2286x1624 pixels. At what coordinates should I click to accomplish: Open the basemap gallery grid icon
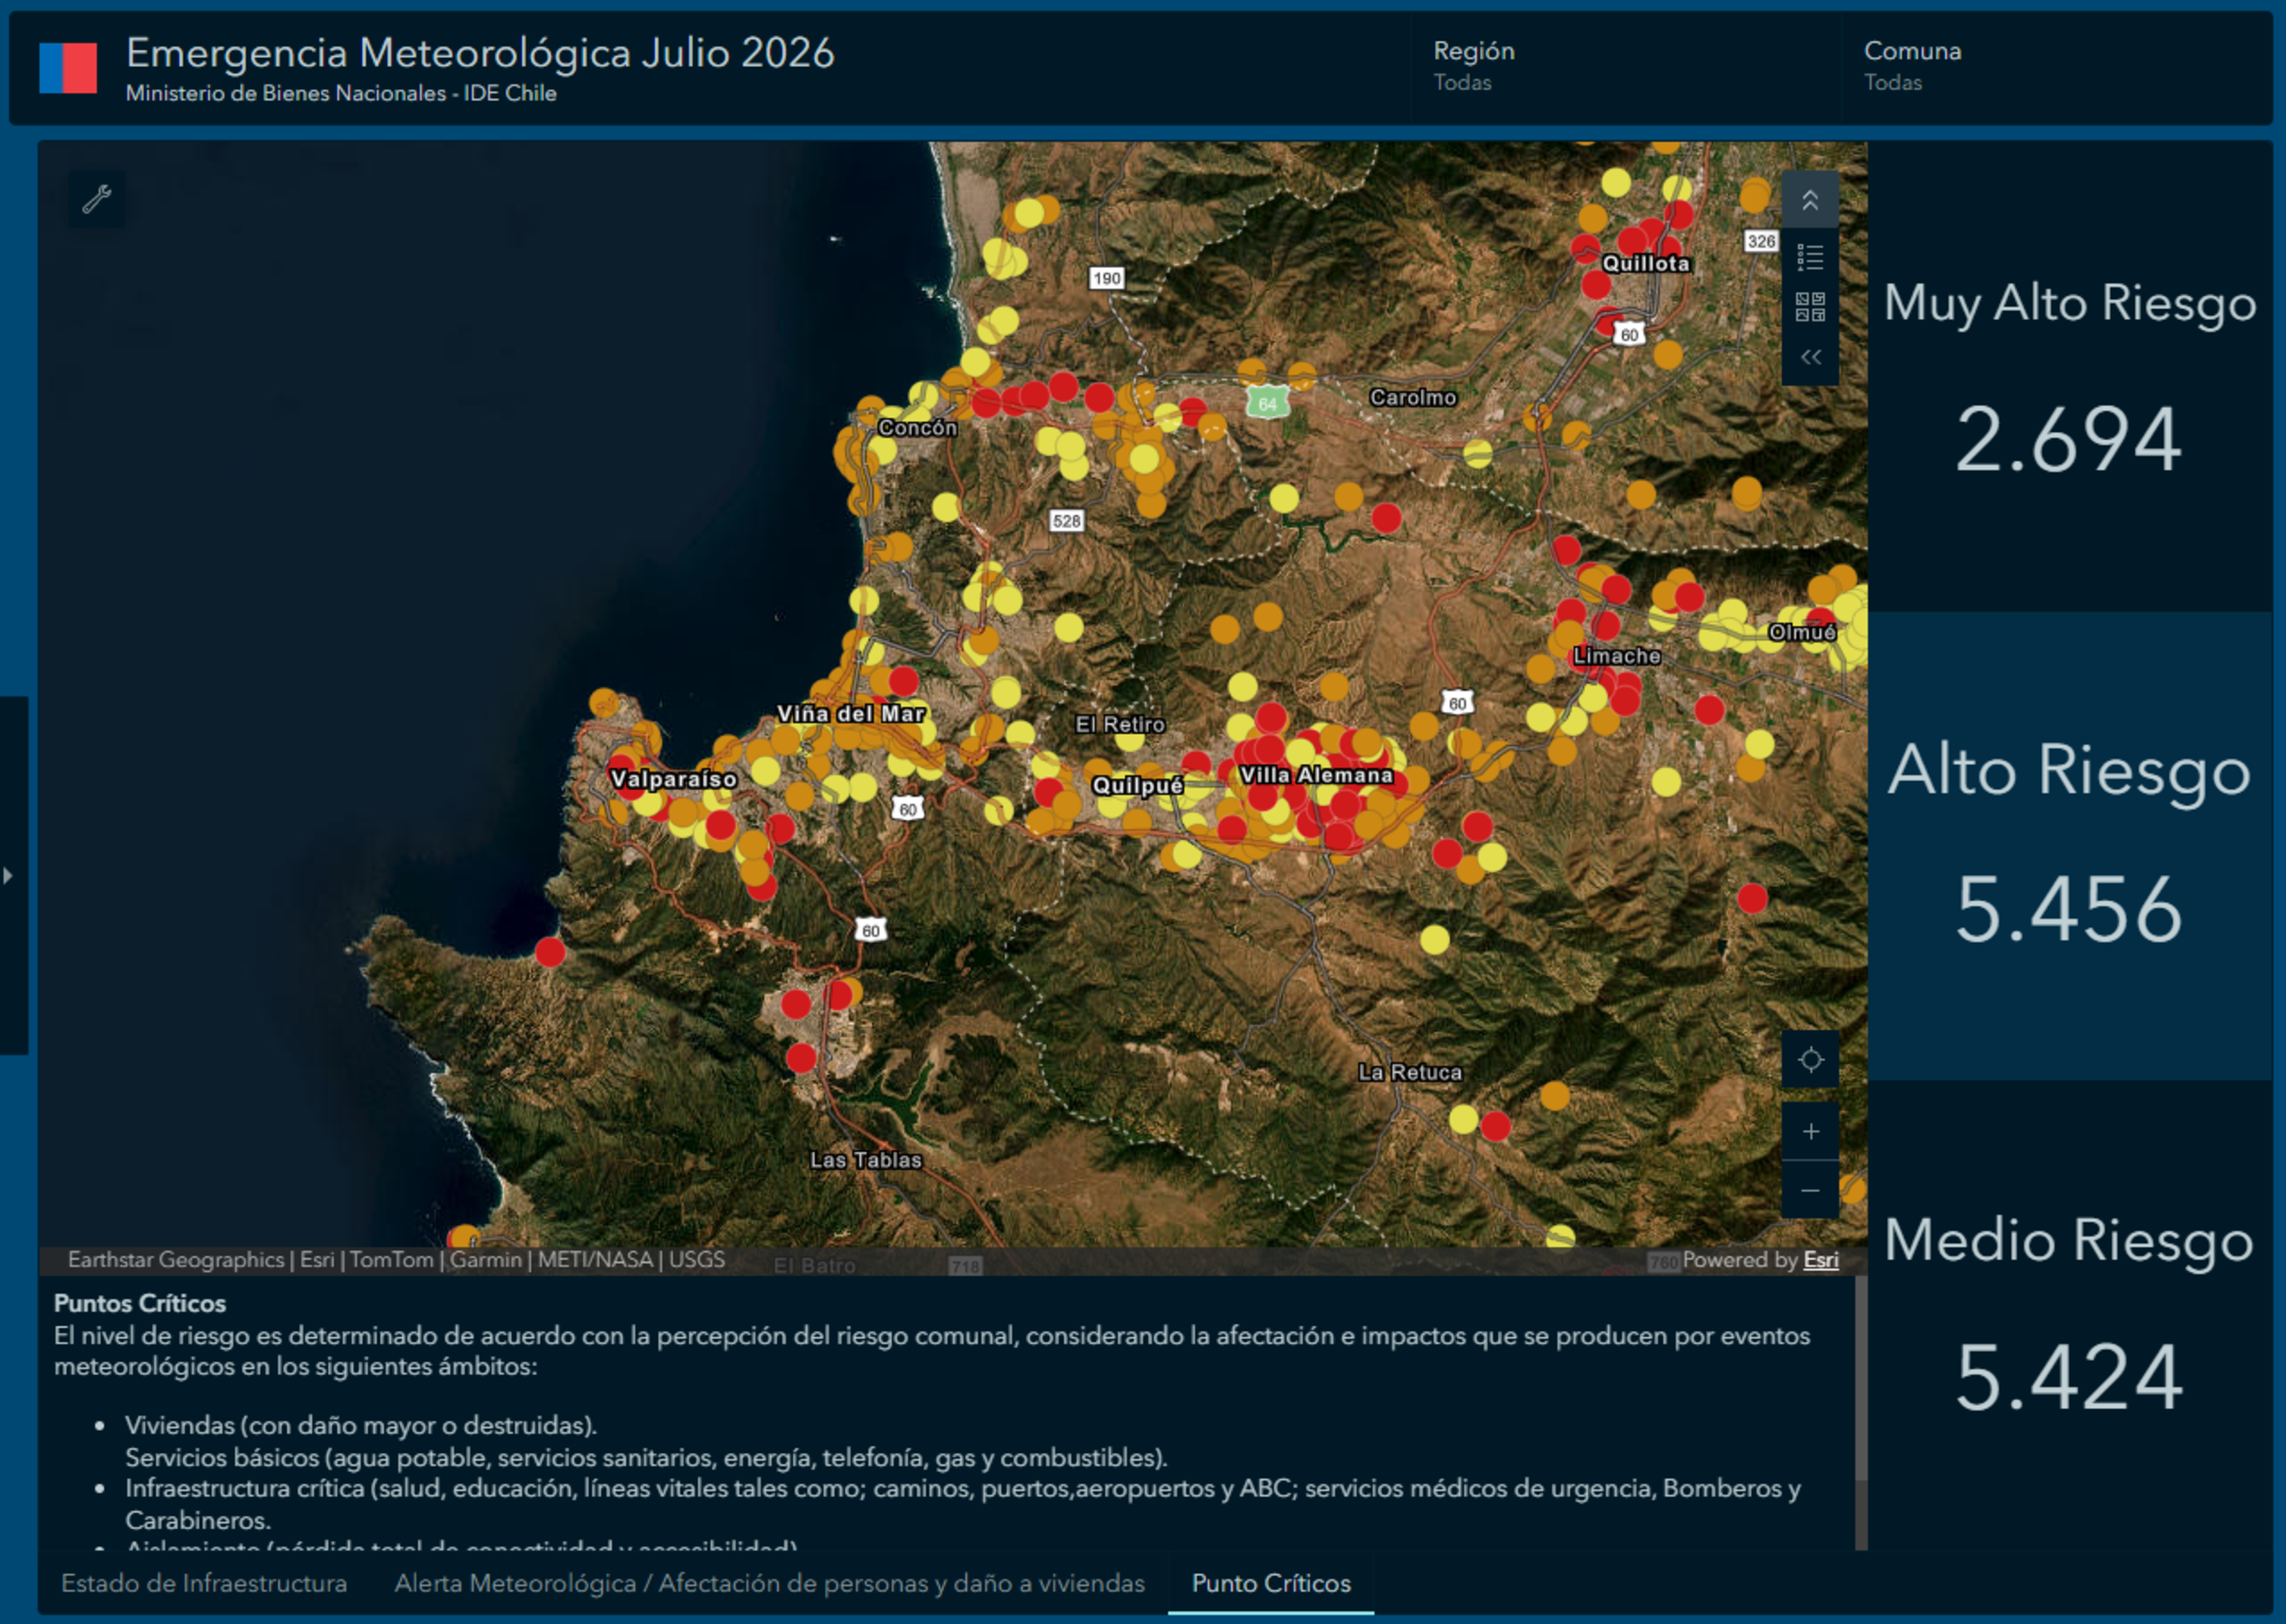coord(1810,307)
